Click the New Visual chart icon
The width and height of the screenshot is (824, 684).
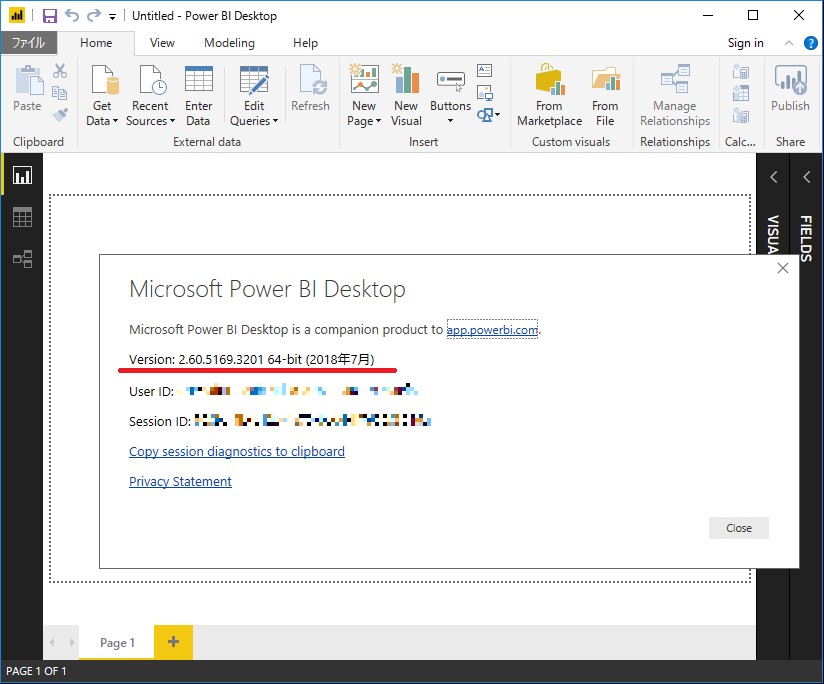(x=405, y=82)
